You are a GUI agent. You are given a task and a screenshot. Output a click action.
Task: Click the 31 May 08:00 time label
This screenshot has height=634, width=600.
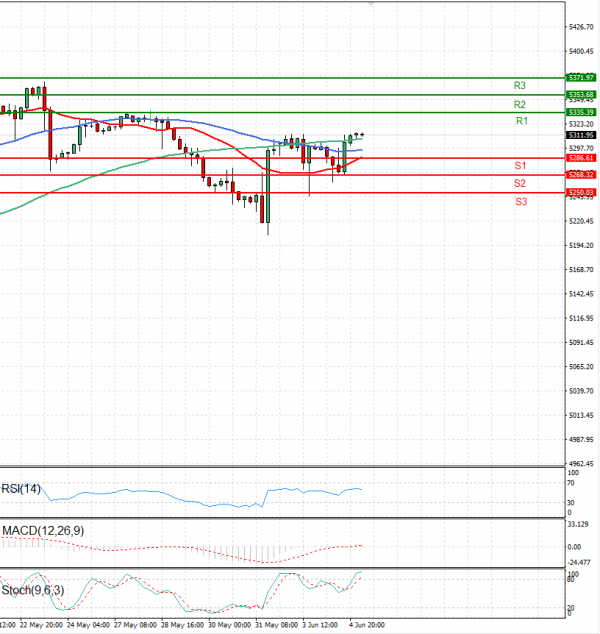tap(277, 625)
